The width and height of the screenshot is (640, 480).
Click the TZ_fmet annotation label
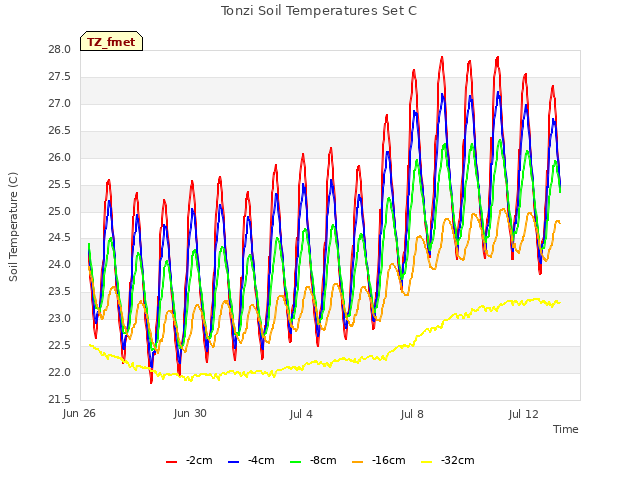(111, 42)
